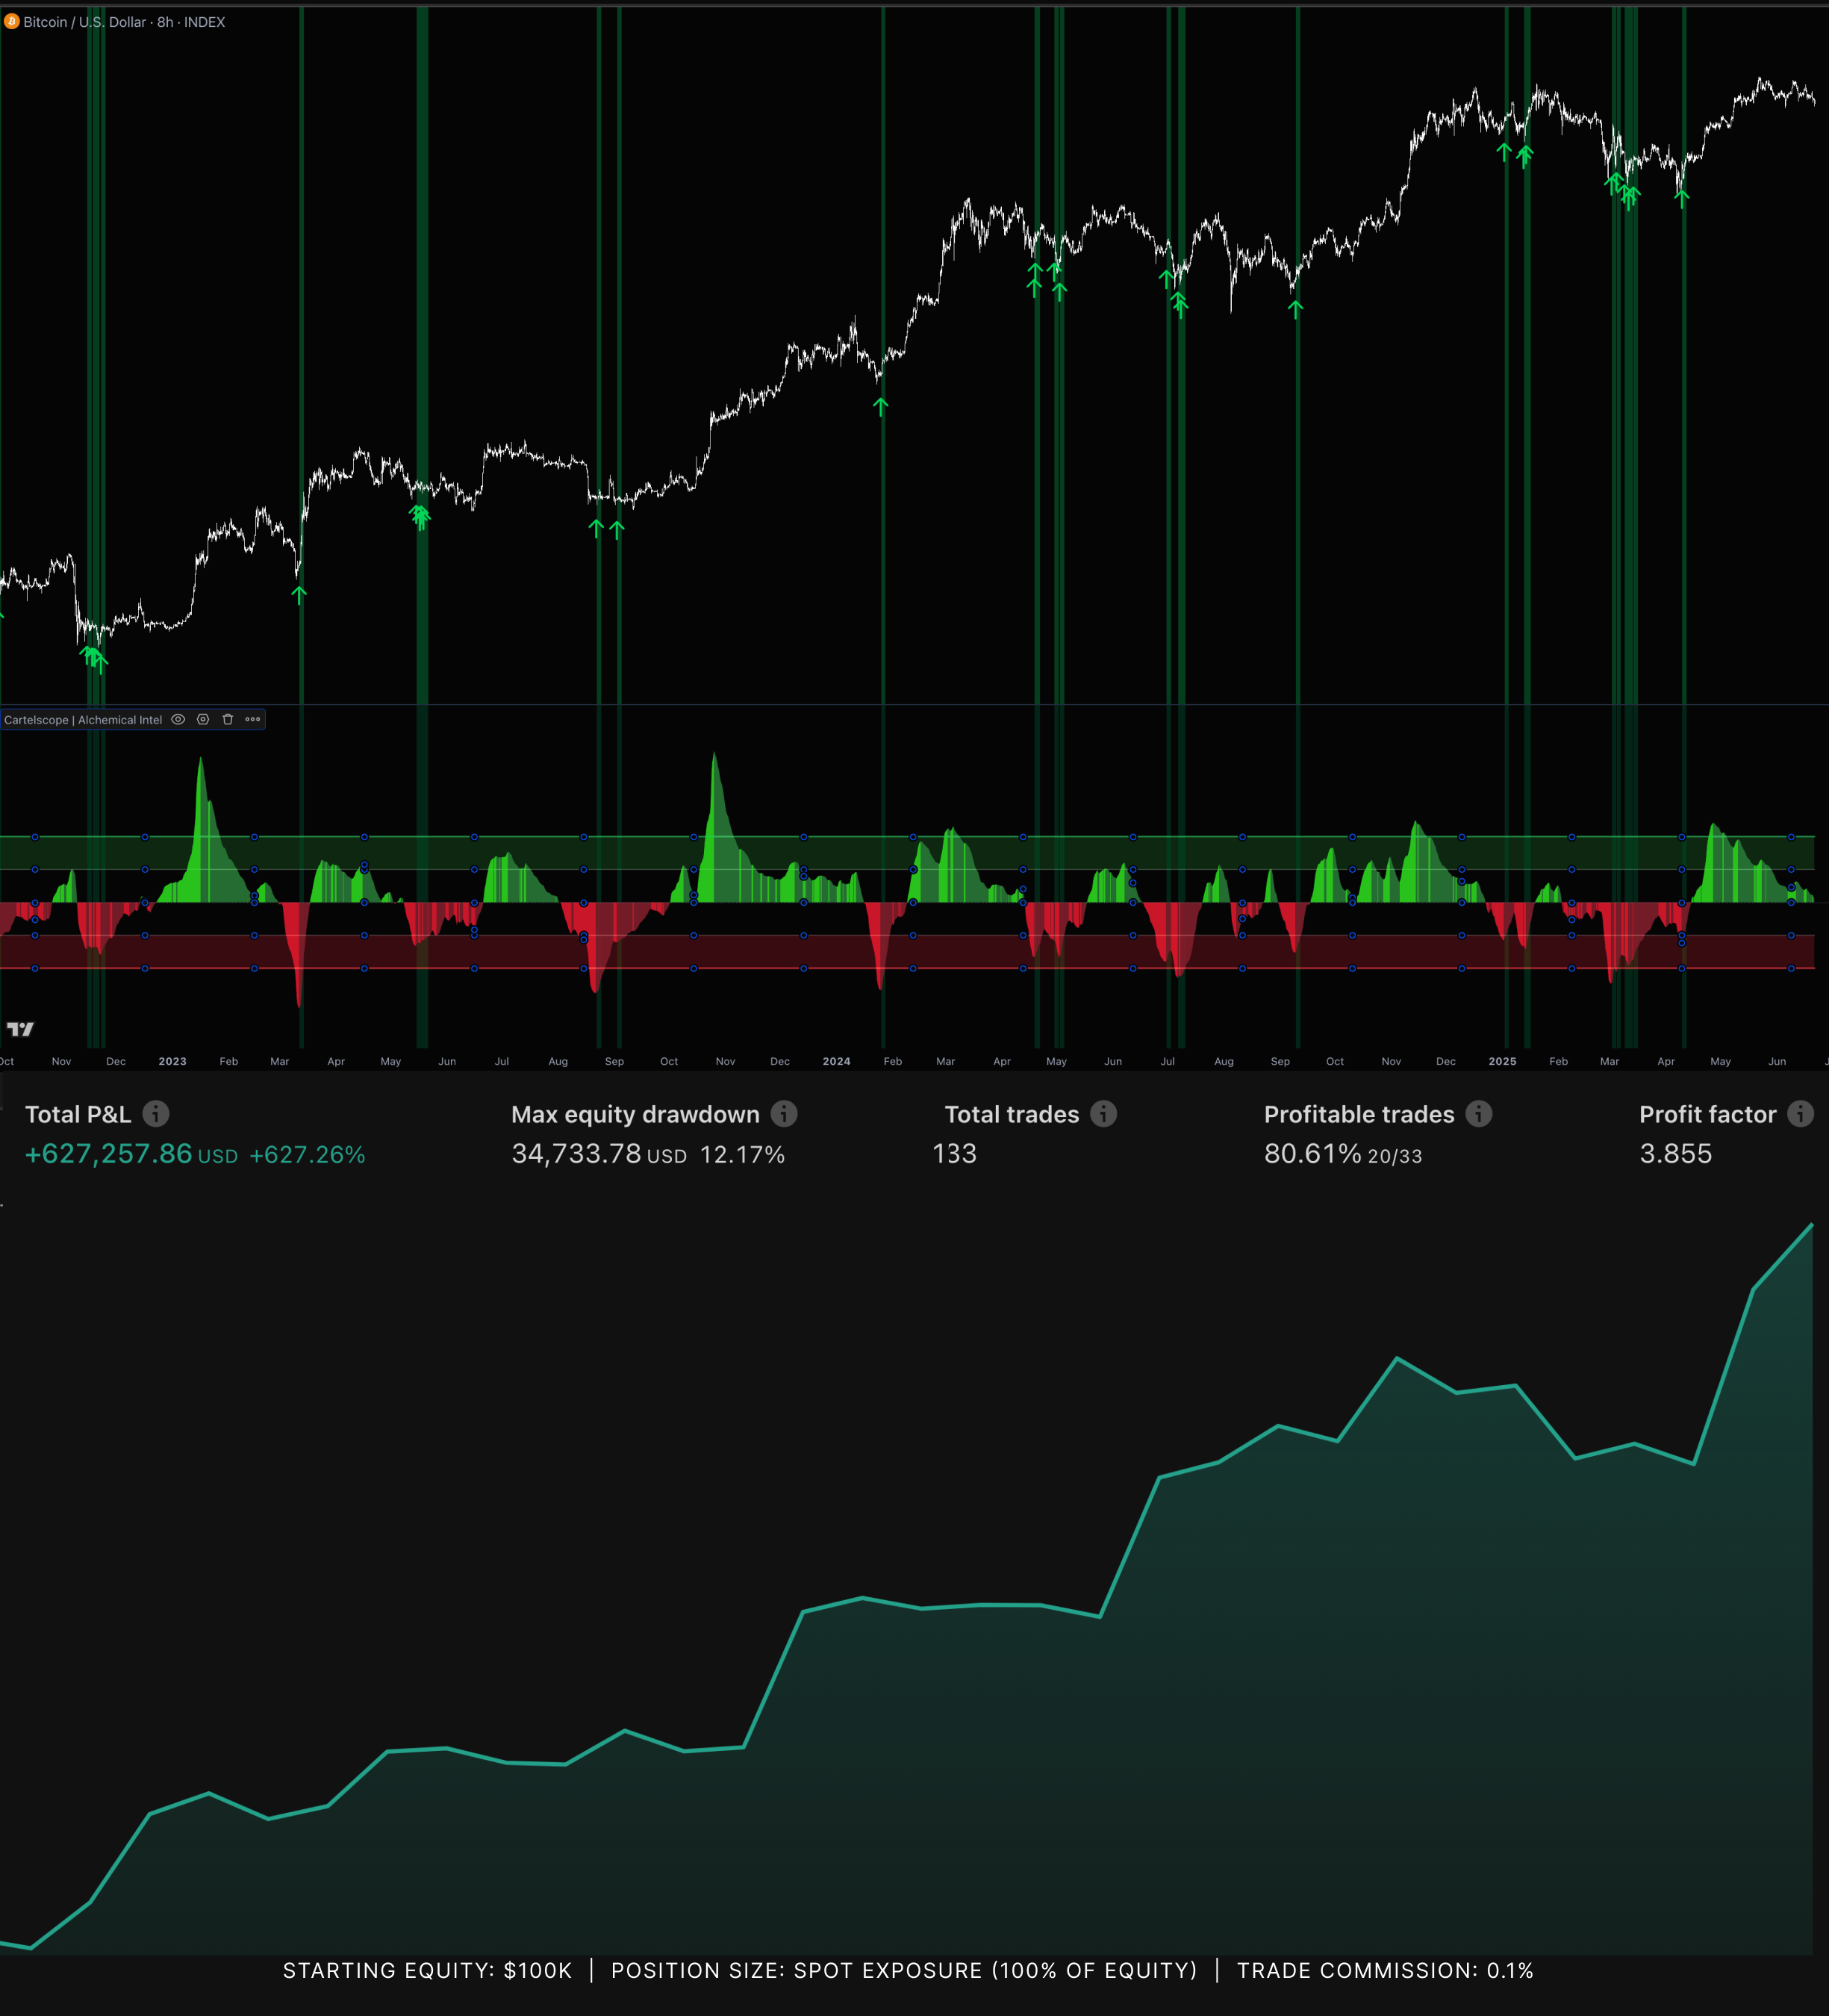Click the 133 total trades value

coord(954,1154)
